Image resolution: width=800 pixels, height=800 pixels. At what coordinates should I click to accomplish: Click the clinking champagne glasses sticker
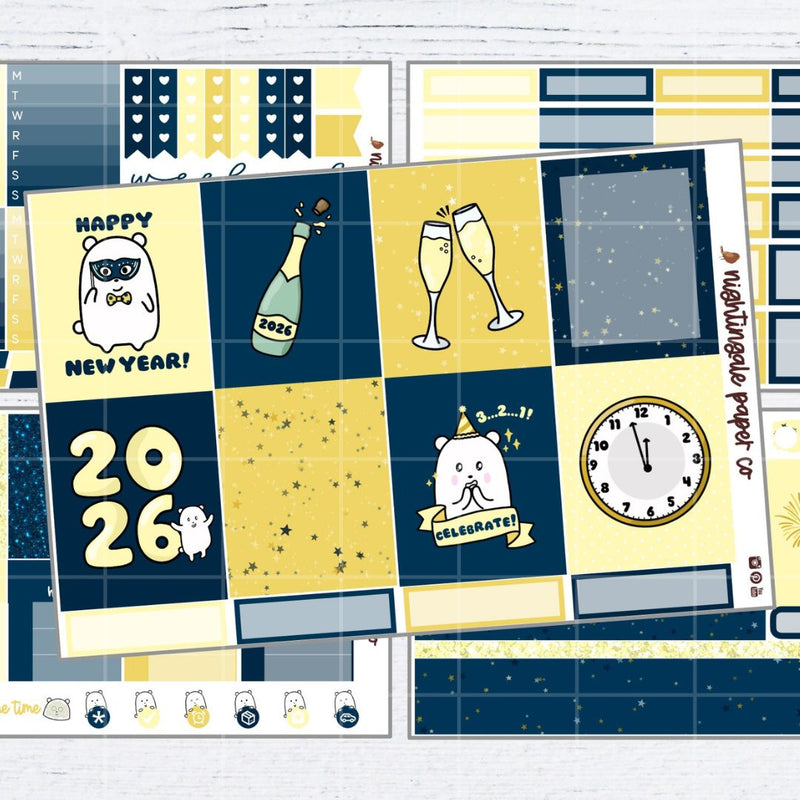tap(465, 268)
